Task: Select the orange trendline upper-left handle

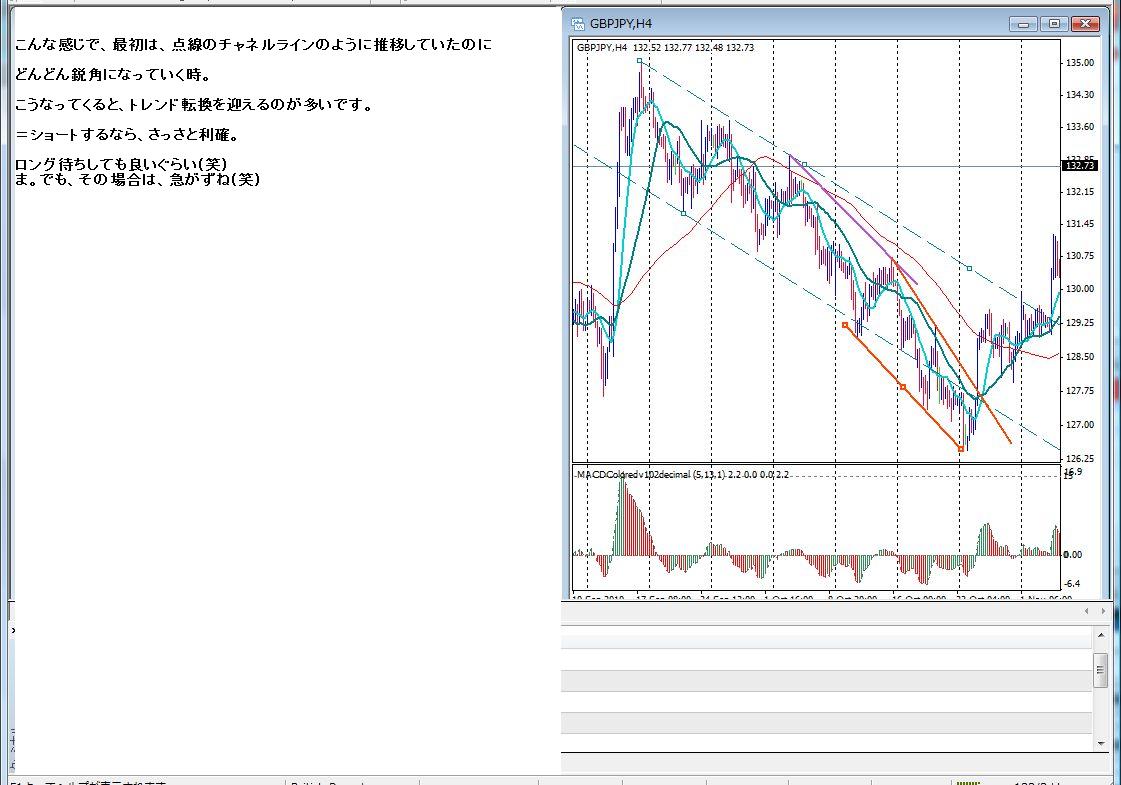Action: [x=845, y=325]
